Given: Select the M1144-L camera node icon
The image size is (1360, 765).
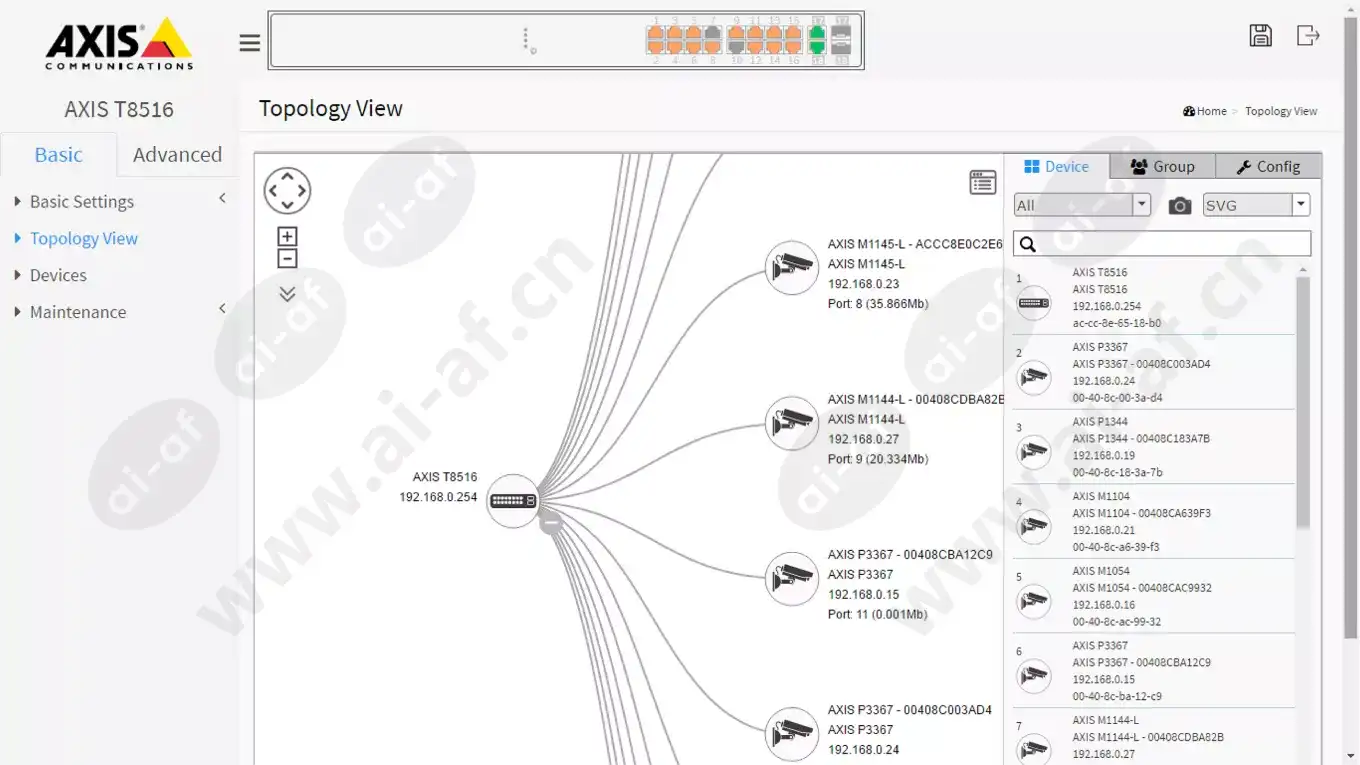Looking at the screenshot, I should coord(792,423).
